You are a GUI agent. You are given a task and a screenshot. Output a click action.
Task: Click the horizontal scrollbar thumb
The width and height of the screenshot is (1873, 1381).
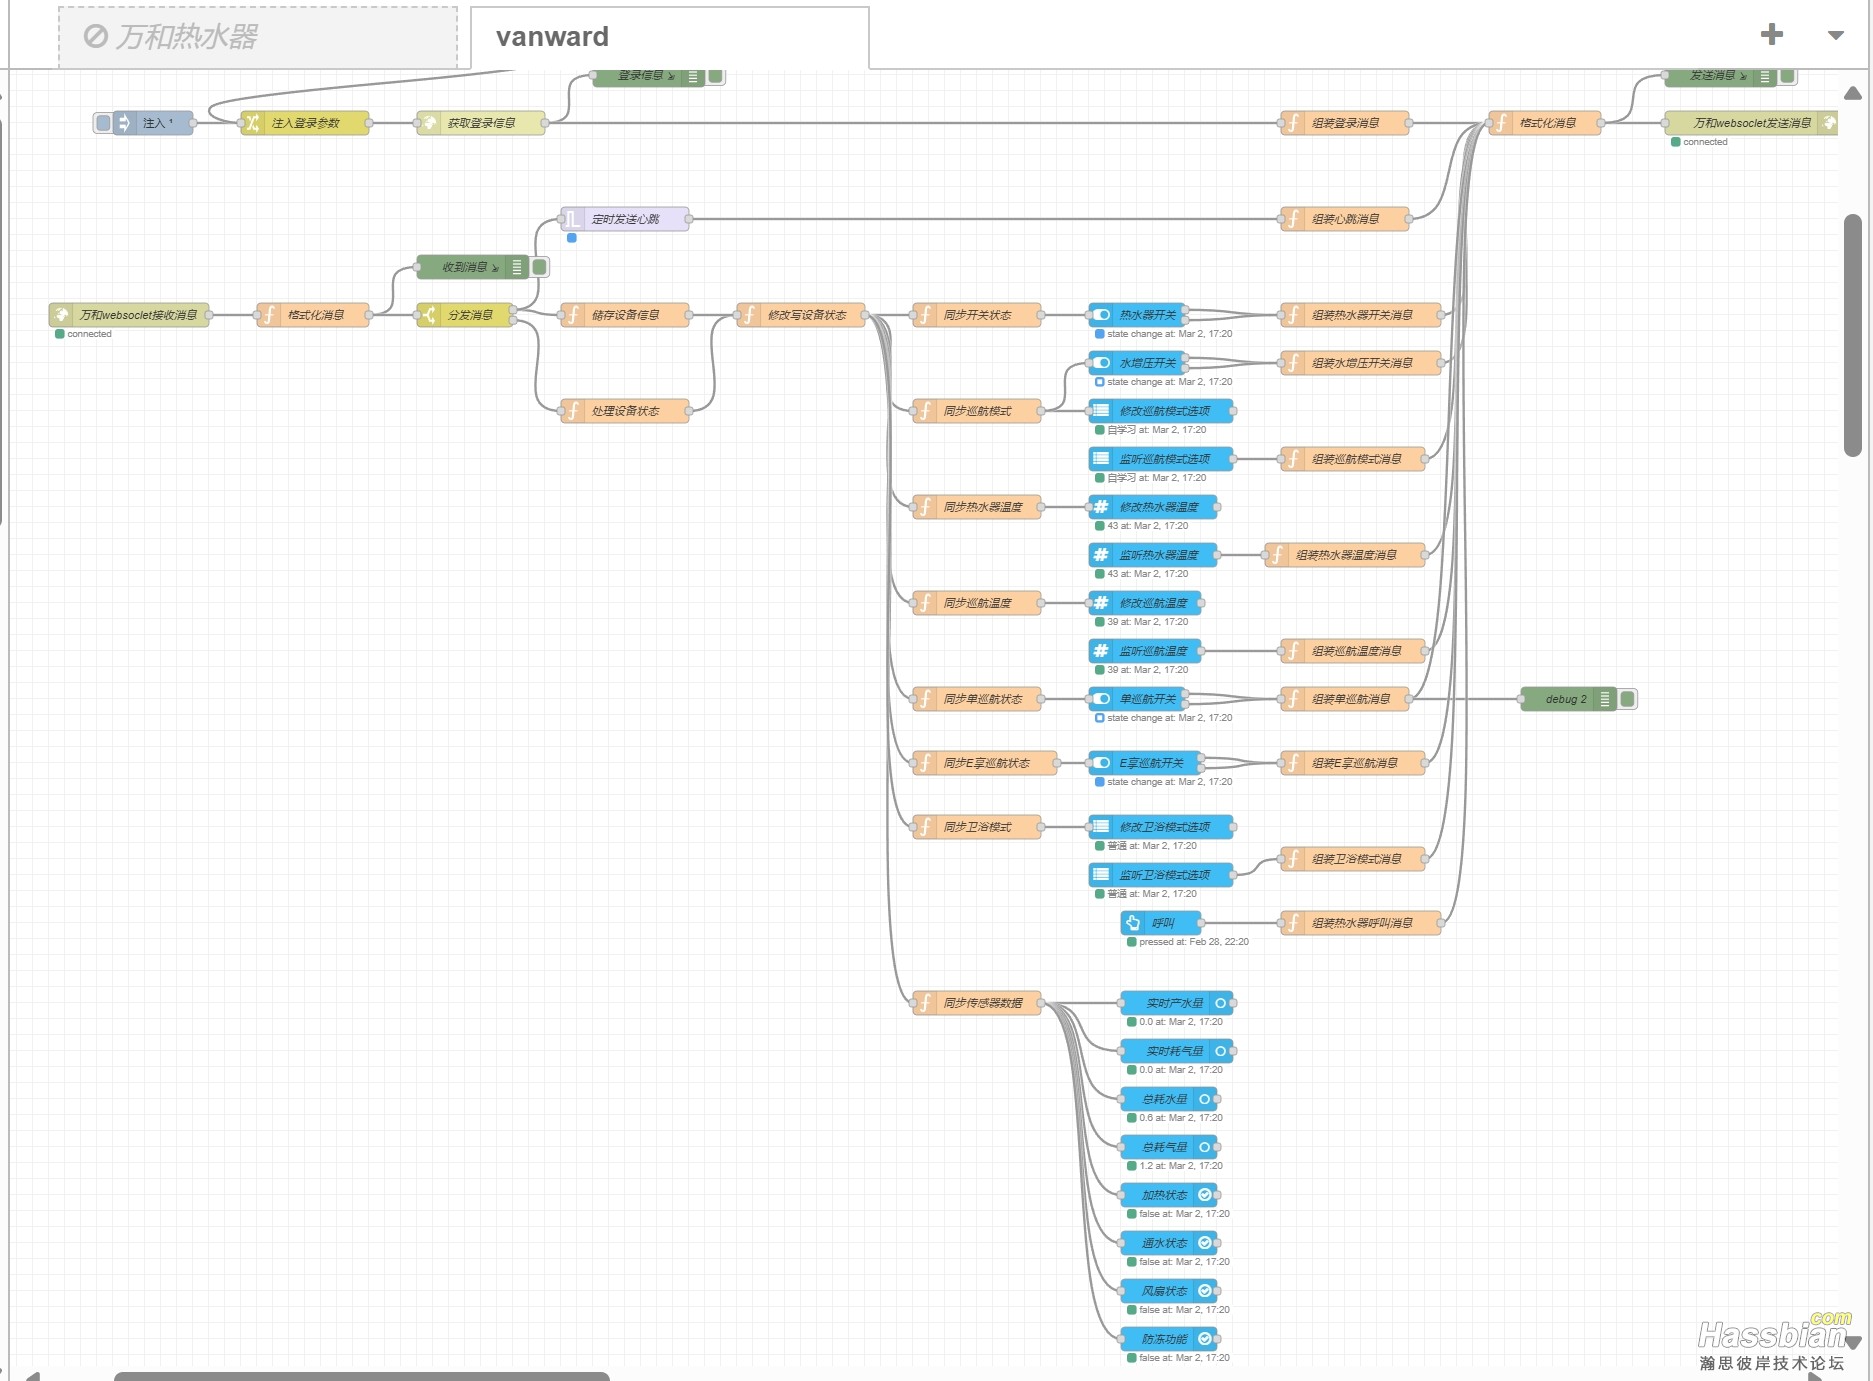tap(362, 1376)
